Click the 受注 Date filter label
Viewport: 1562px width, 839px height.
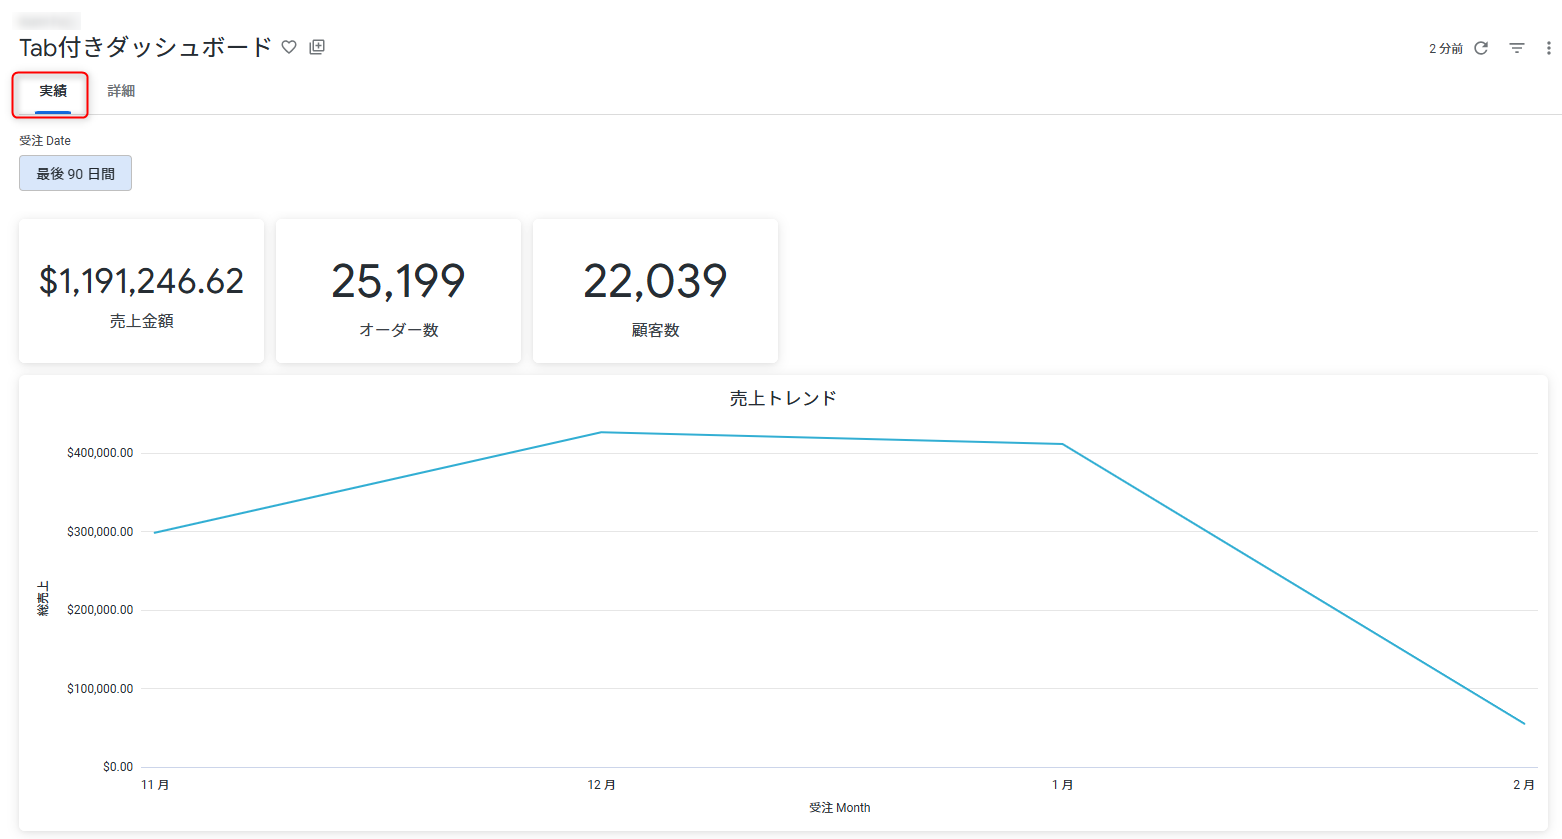pos(43,140)
